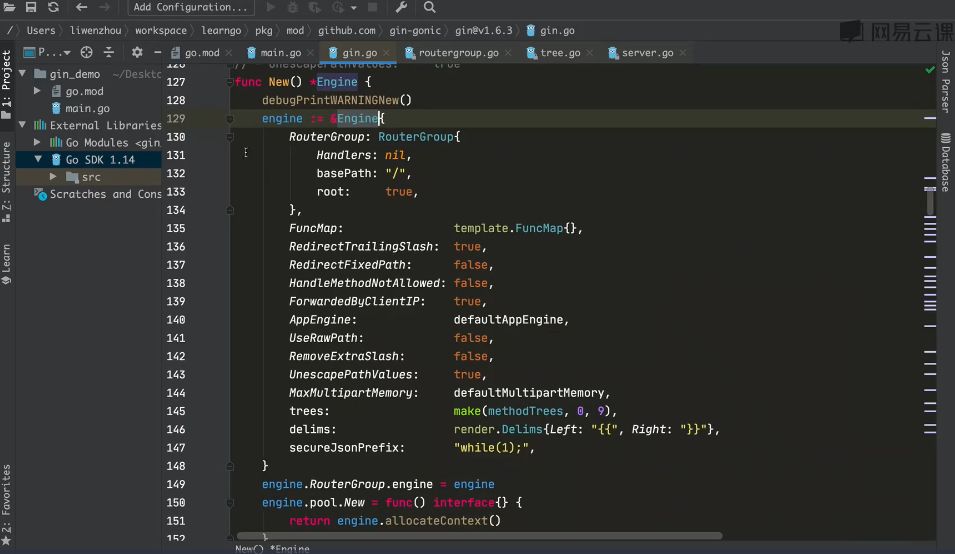Select Scratches and Consoles entry
The width and height of the screenshot is (955, 554).
[x=97, y=194]
